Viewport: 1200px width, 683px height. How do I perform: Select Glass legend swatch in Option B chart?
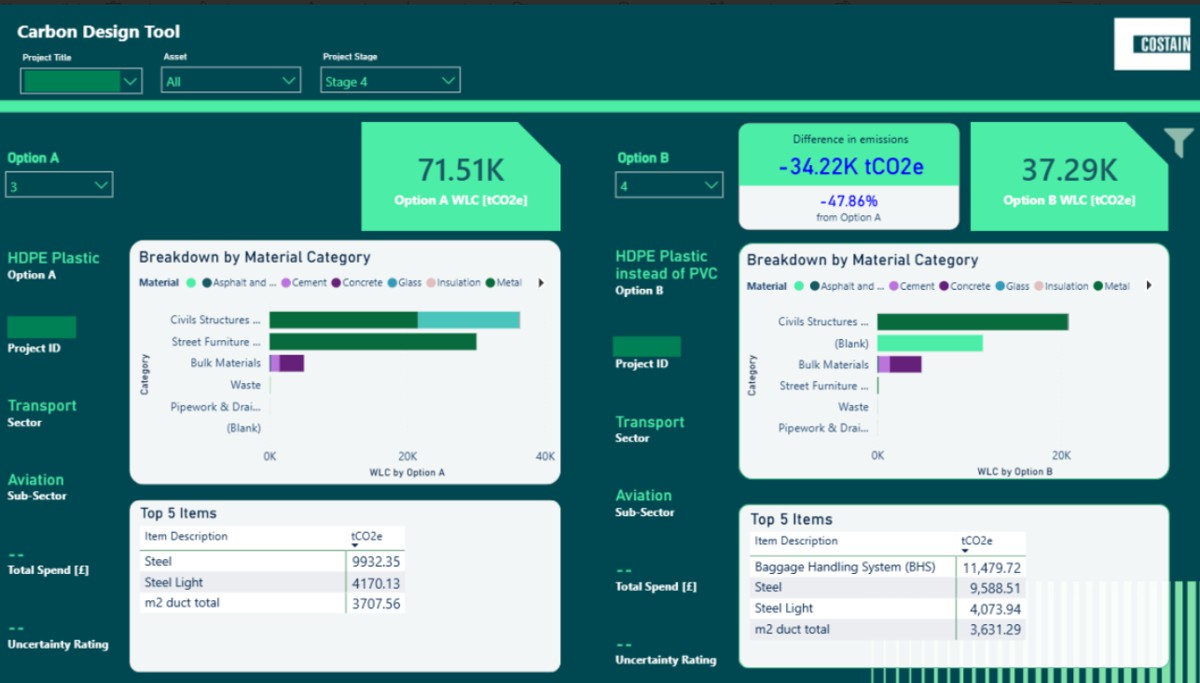pos(999,286)
